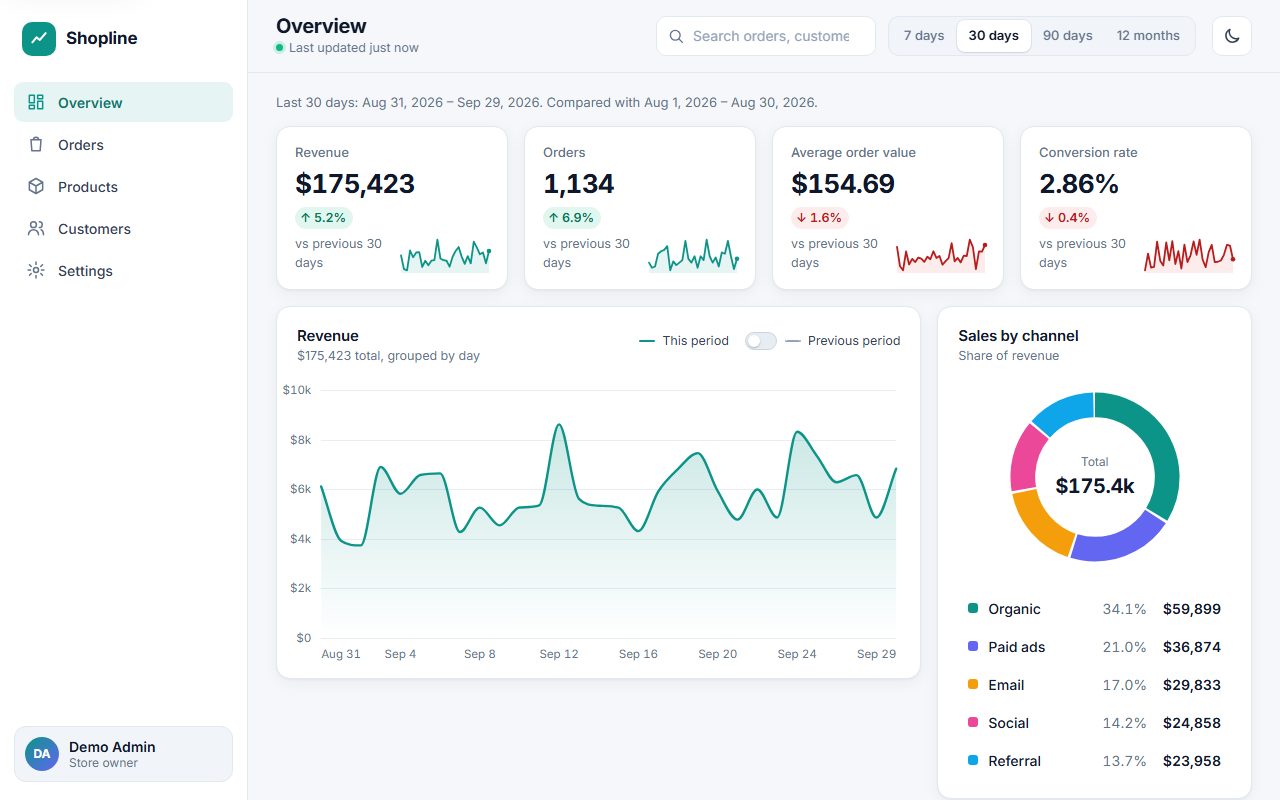Screen dimensions: 1280x800
Task: Select the 30 days range
Action: (x=994, y=36)
